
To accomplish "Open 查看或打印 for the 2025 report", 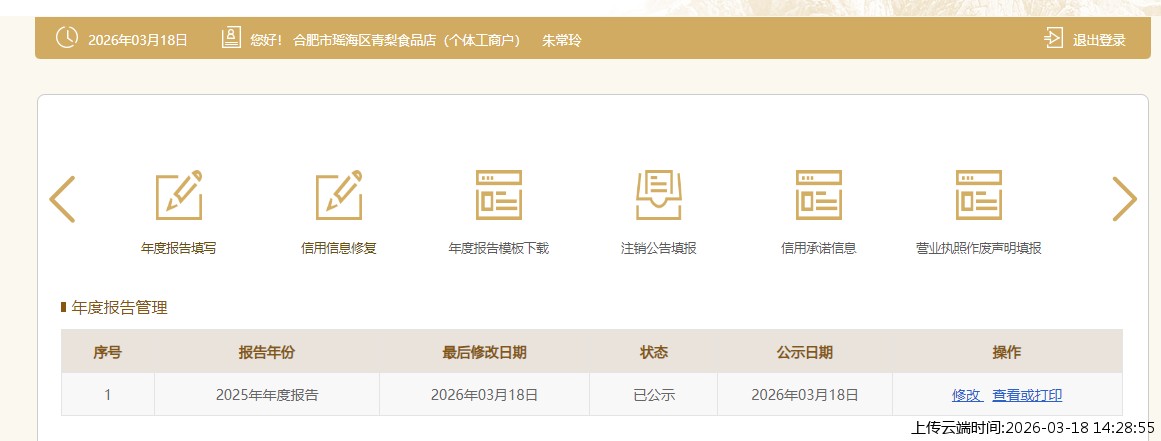I will pos(1027,395).
